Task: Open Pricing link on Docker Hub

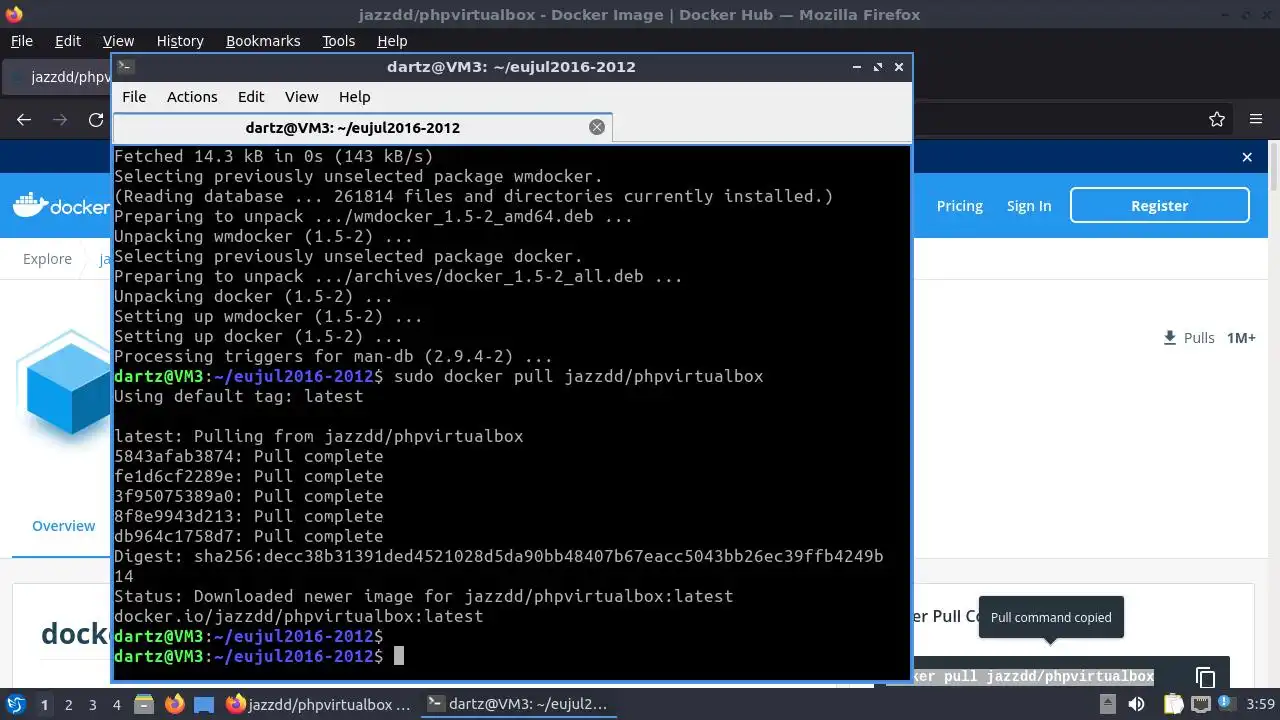Action: 960,206
